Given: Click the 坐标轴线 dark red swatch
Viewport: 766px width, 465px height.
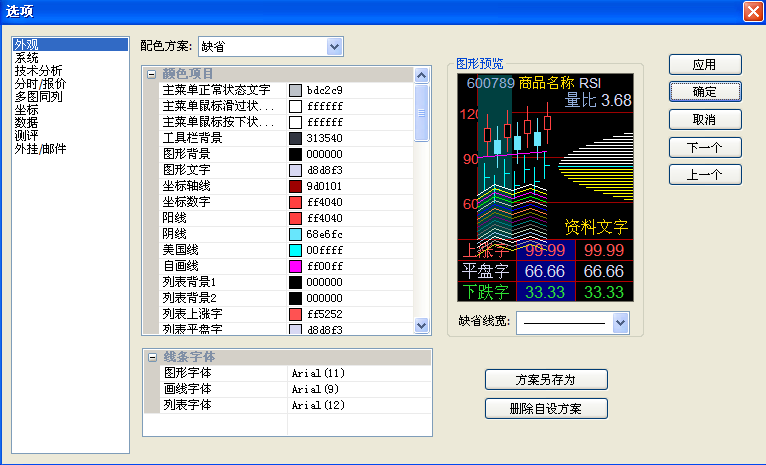Looking at the screenshot, I should click(295, 186).
